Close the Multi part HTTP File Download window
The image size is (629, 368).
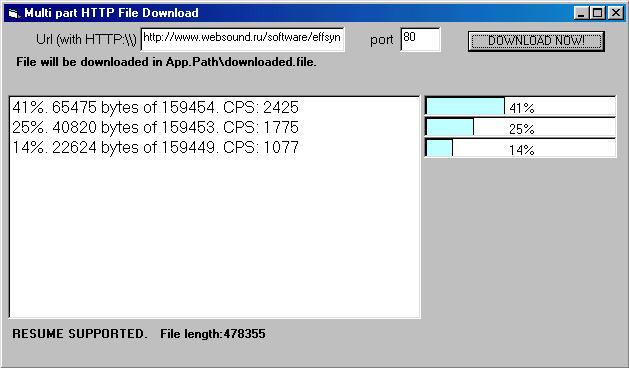pyautogui.click(x=616, y=13)
